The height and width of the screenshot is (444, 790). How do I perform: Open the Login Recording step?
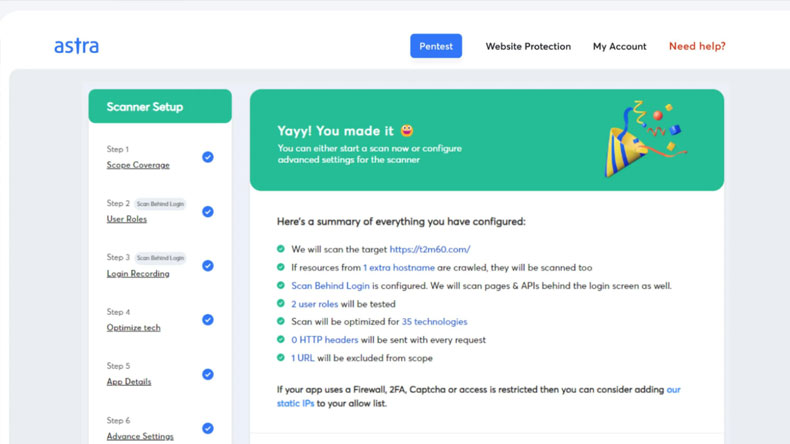[138, 273]
